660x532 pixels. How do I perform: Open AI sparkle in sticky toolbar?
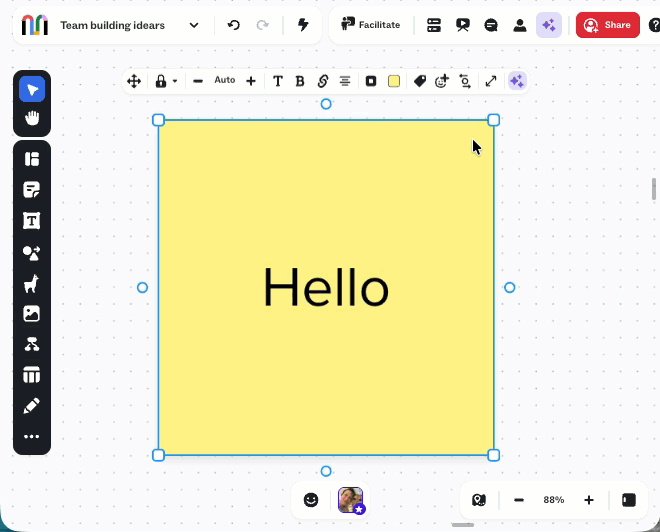click(517, 81)
